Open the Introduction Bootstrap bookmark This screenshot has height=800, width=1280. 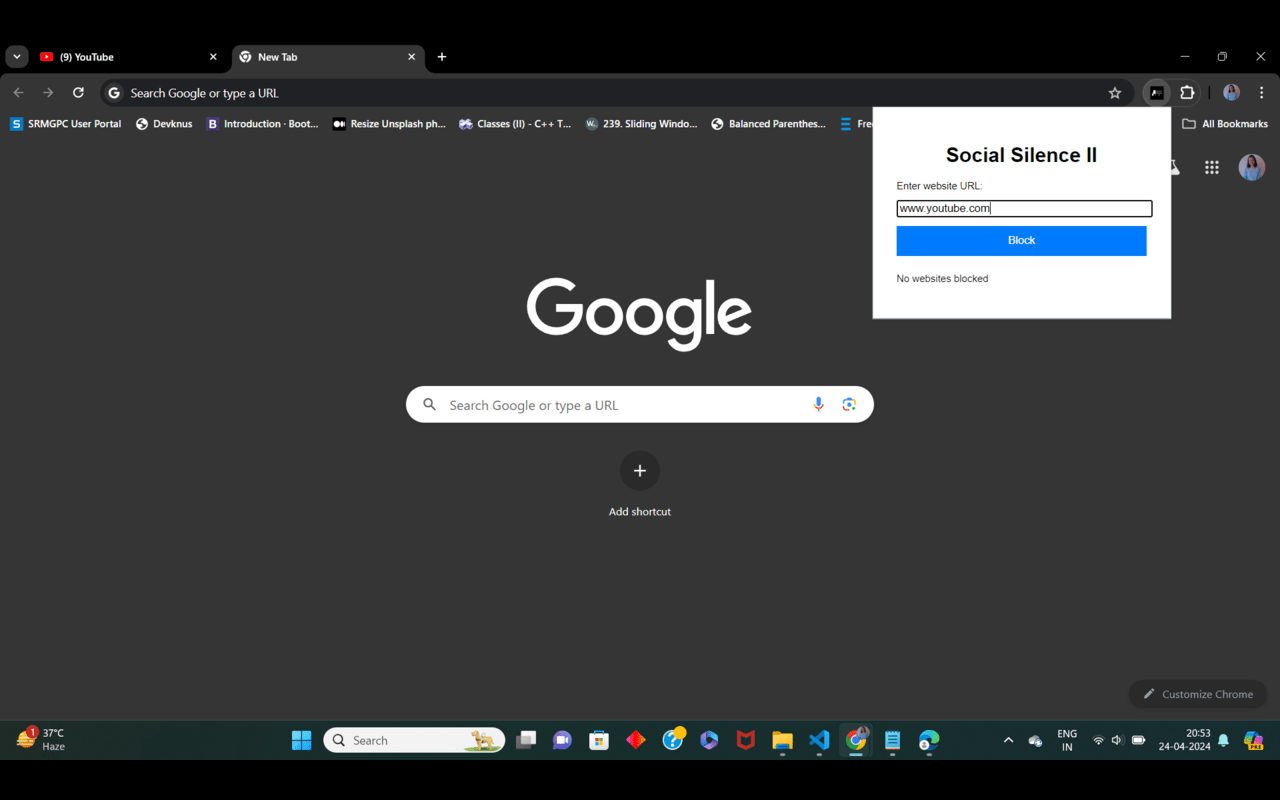pyautogui.click(x=262, y=124)
